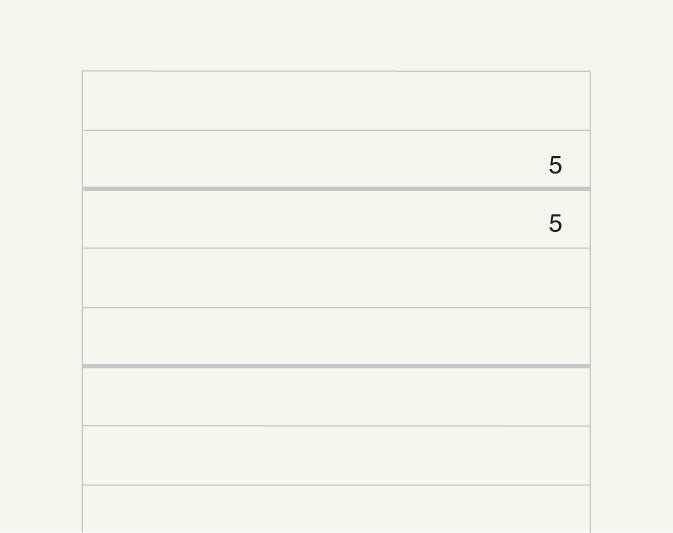Viewport: 673px width, 533px height.
Task: Click the thin line directly below the lower 5 row
Action: coord(336,248)
